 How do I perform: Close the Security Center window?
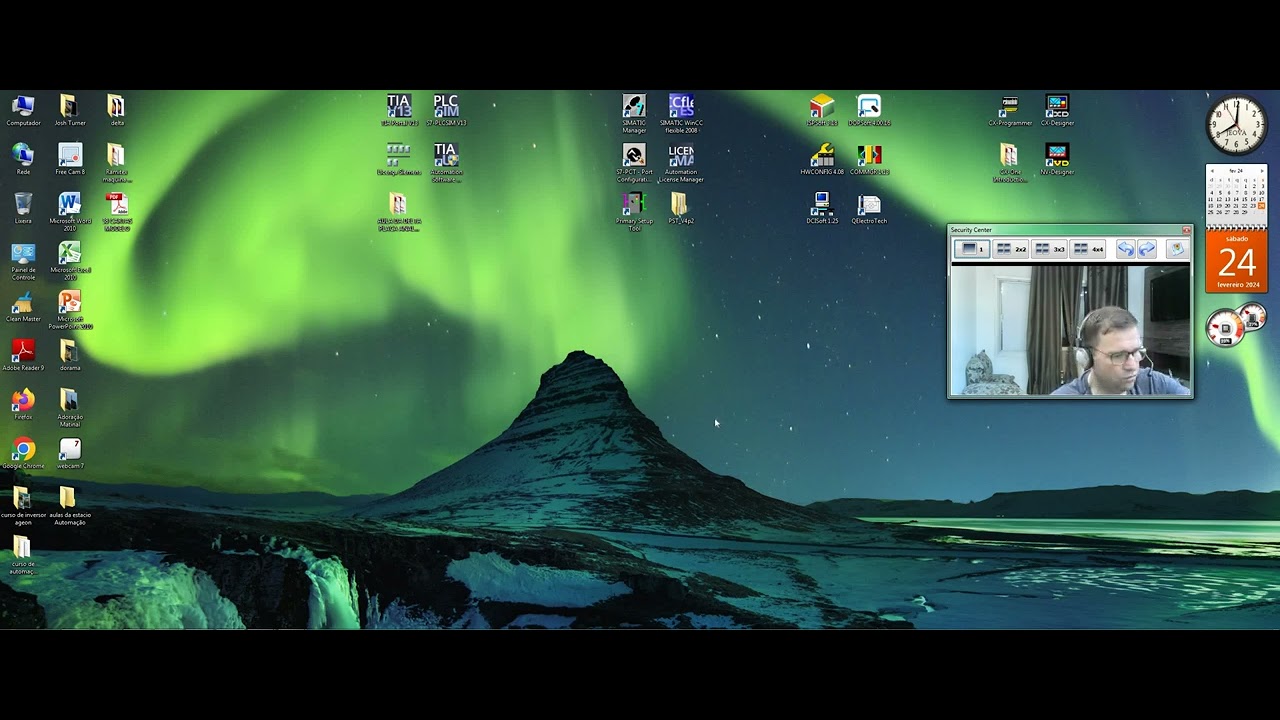(1187, 230)
